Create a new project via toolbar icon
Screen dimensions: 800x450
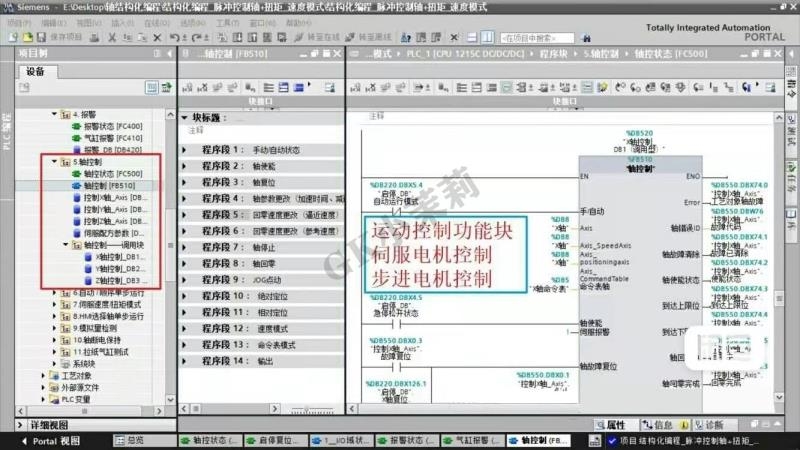tap(13, 37)
